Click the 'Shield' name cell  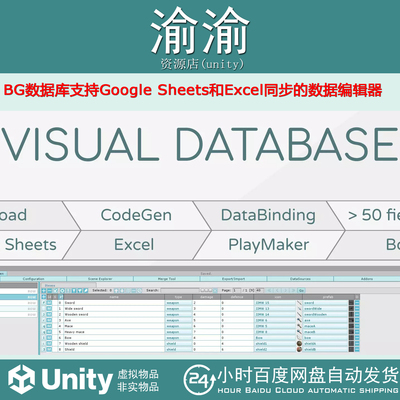[x=114, y=349]
